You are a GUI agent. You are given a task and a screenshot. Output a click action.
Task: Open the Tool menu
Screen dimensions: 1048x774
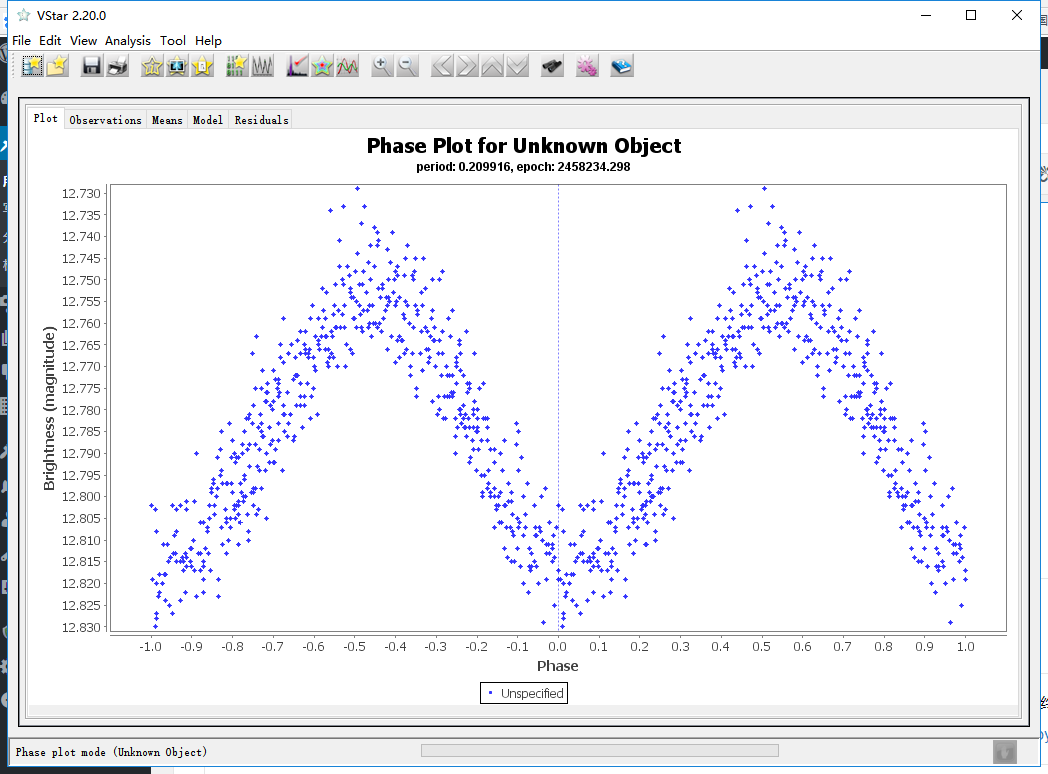pyautogui.click(x=172, y=41)
